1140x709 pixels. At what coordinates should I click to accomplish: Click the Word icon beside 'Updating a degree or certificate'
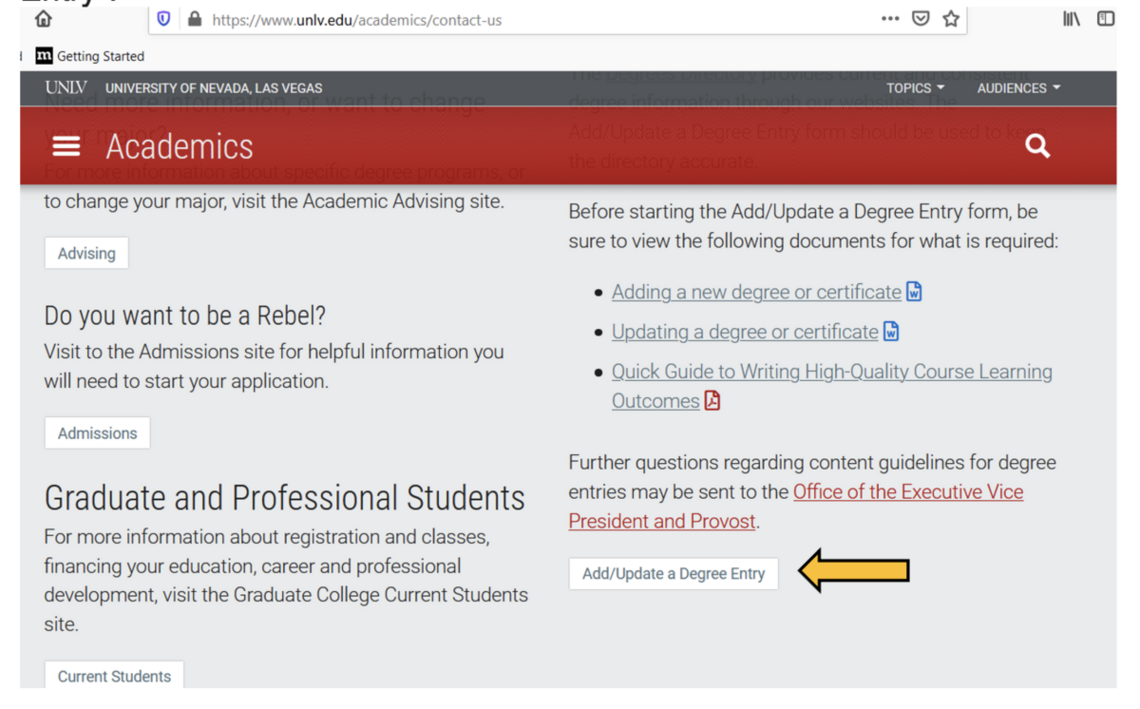coord(890,331)
